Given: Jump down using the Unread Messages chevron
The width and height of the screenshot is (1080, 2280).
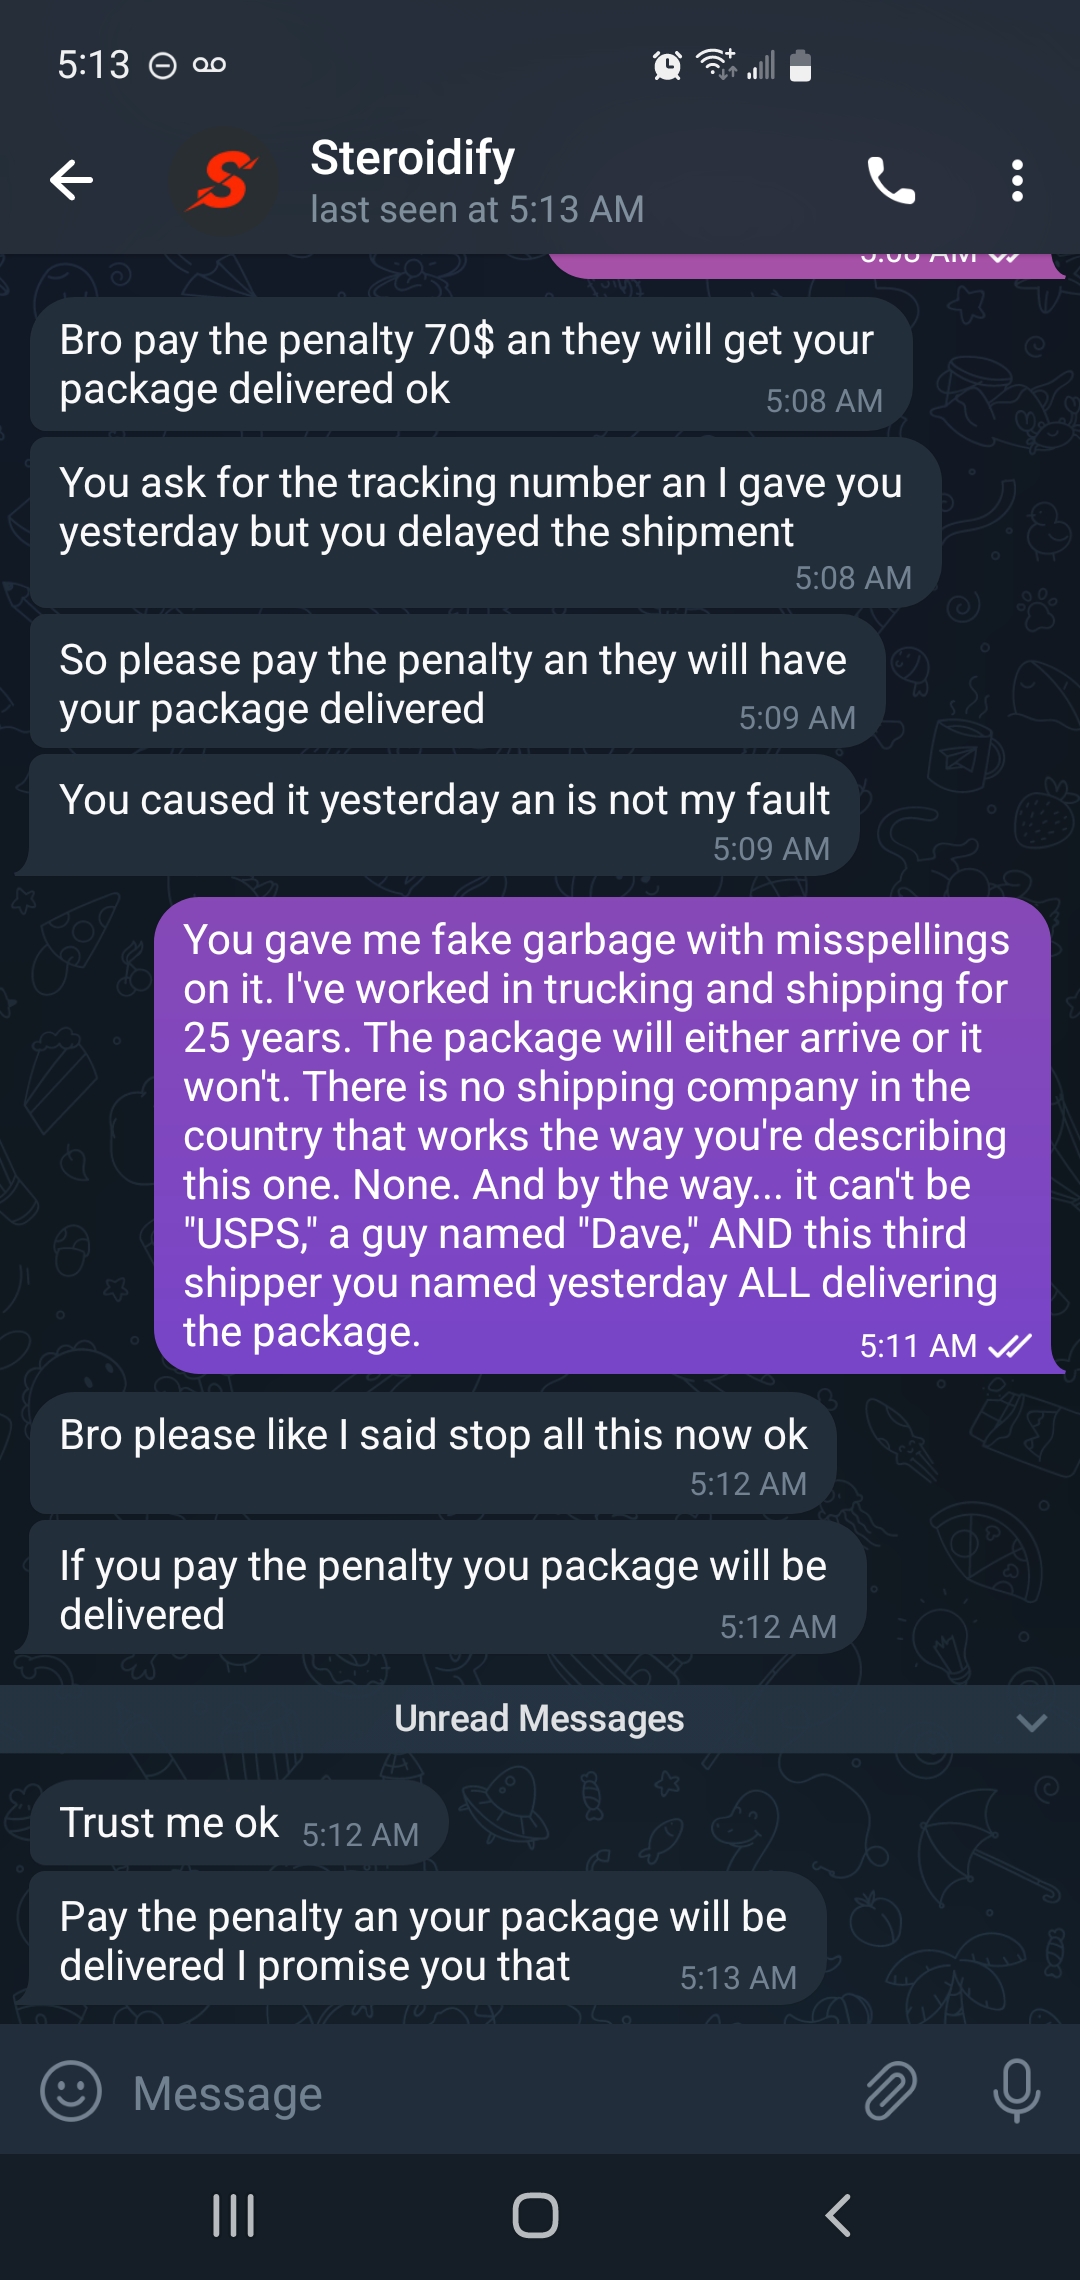Looking at the screenshot, I should [1031, 1721].
